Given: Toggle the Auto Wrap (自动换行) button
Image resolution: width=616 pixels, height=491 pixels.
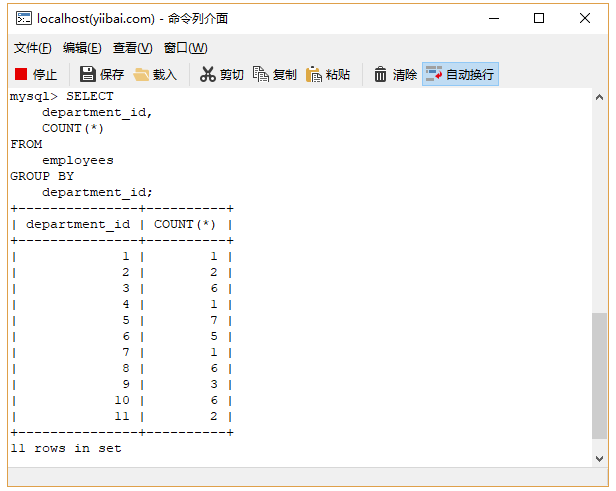Looking at the screenshot, I should tap(460, 74).
